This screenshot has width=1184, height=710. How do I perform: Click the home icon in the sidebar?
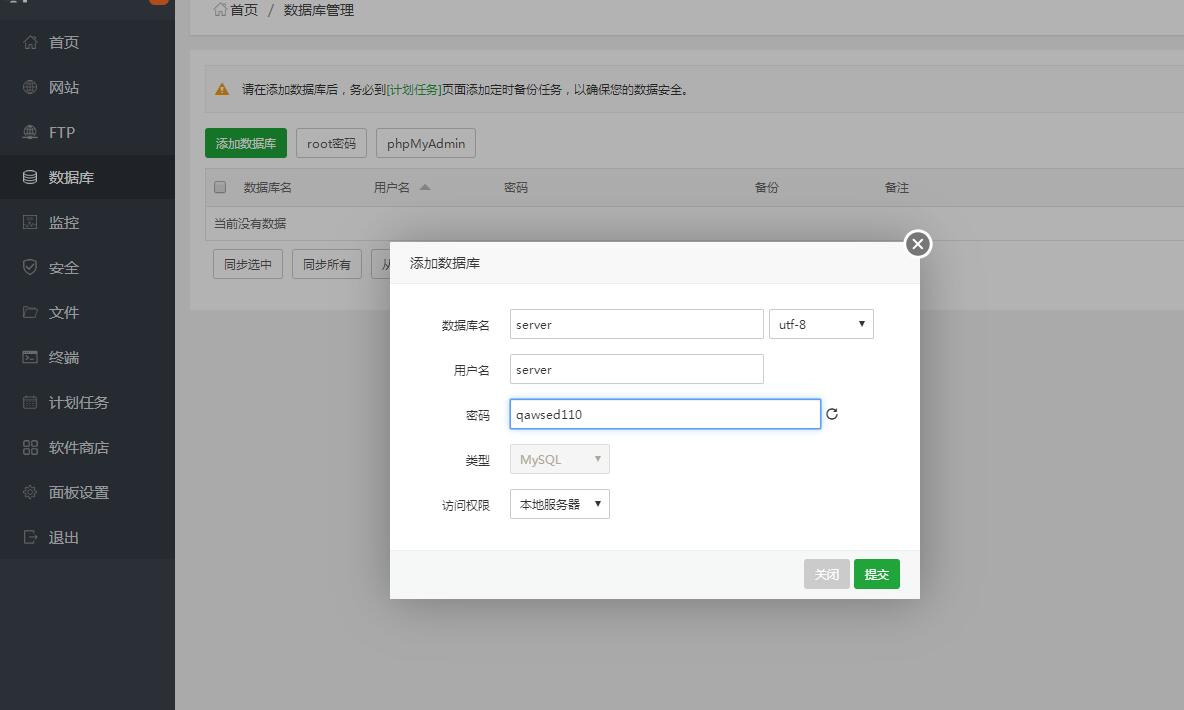(x=30, y=42)
